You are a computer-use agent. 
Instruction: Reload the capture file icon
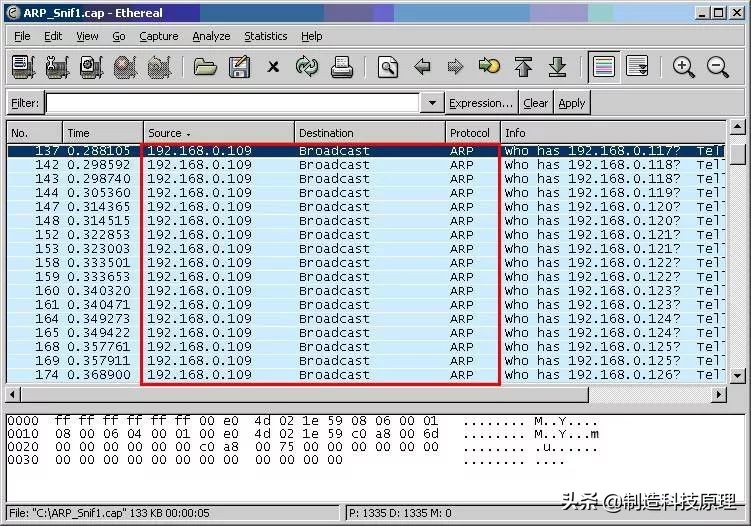307,67
